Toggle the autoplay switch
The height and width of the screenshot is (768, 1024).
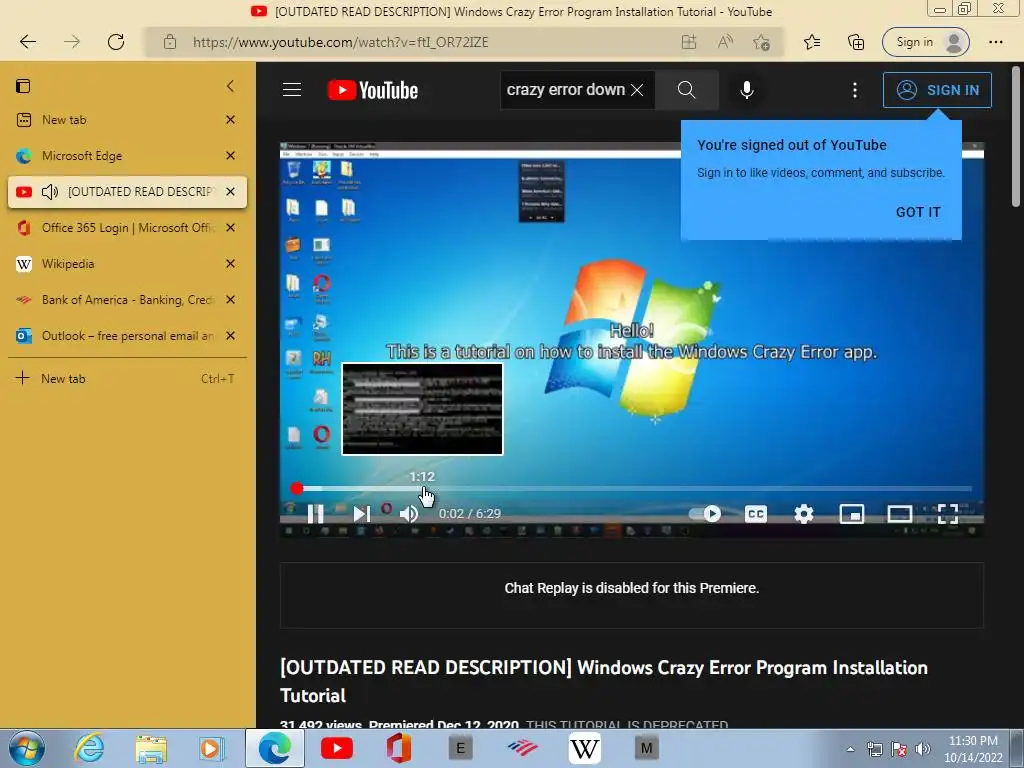705,514
